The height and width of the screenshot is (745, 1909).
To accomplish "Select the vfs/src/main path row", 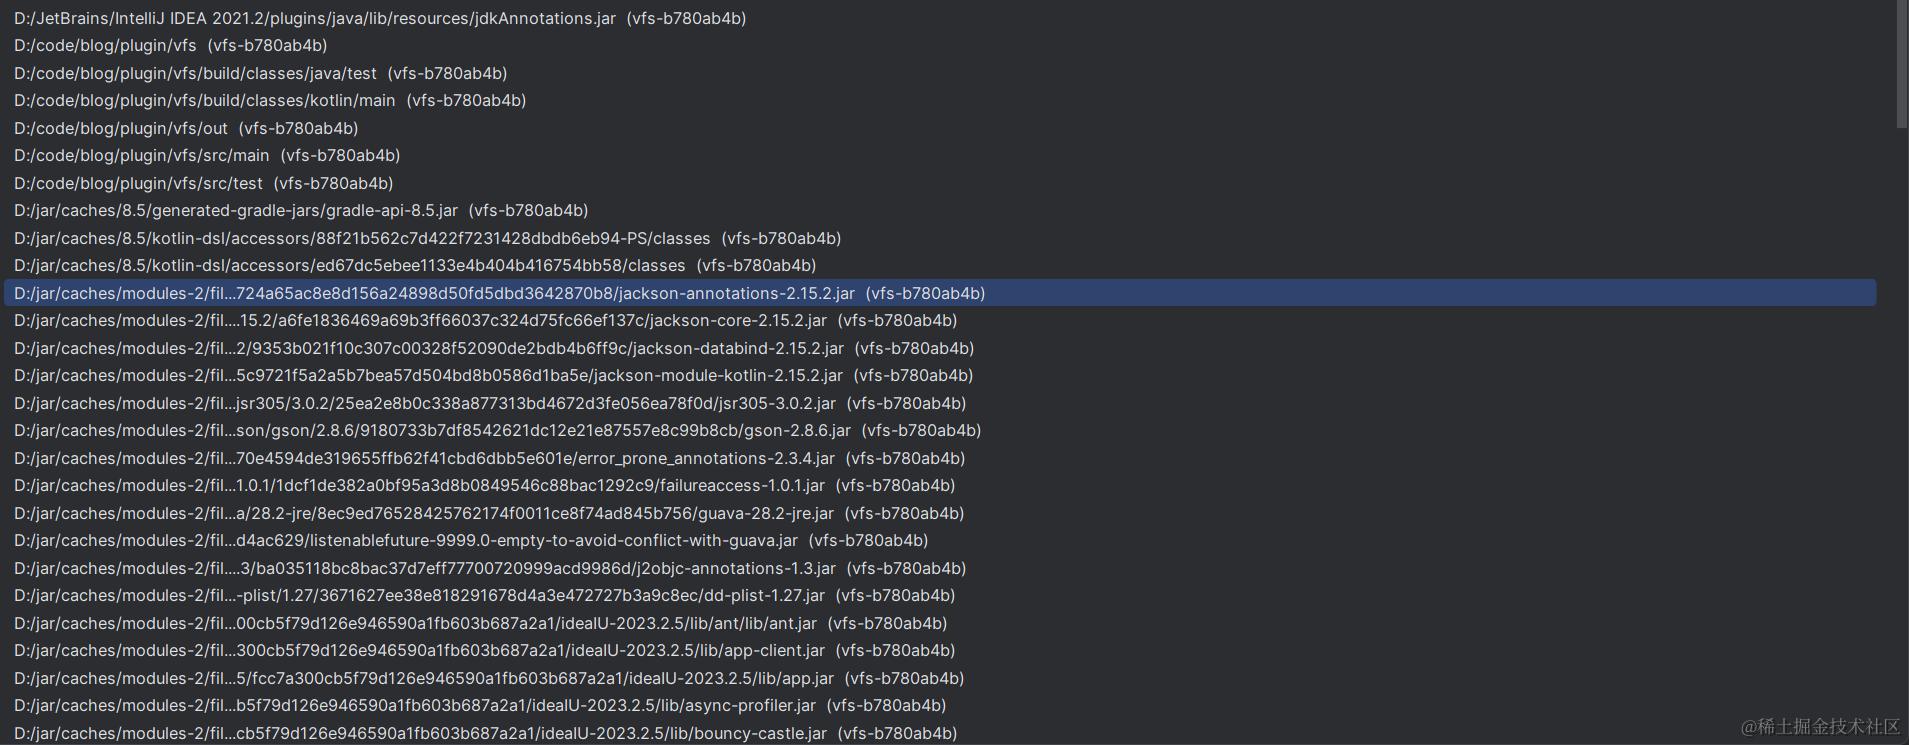I will click(940, 155).
